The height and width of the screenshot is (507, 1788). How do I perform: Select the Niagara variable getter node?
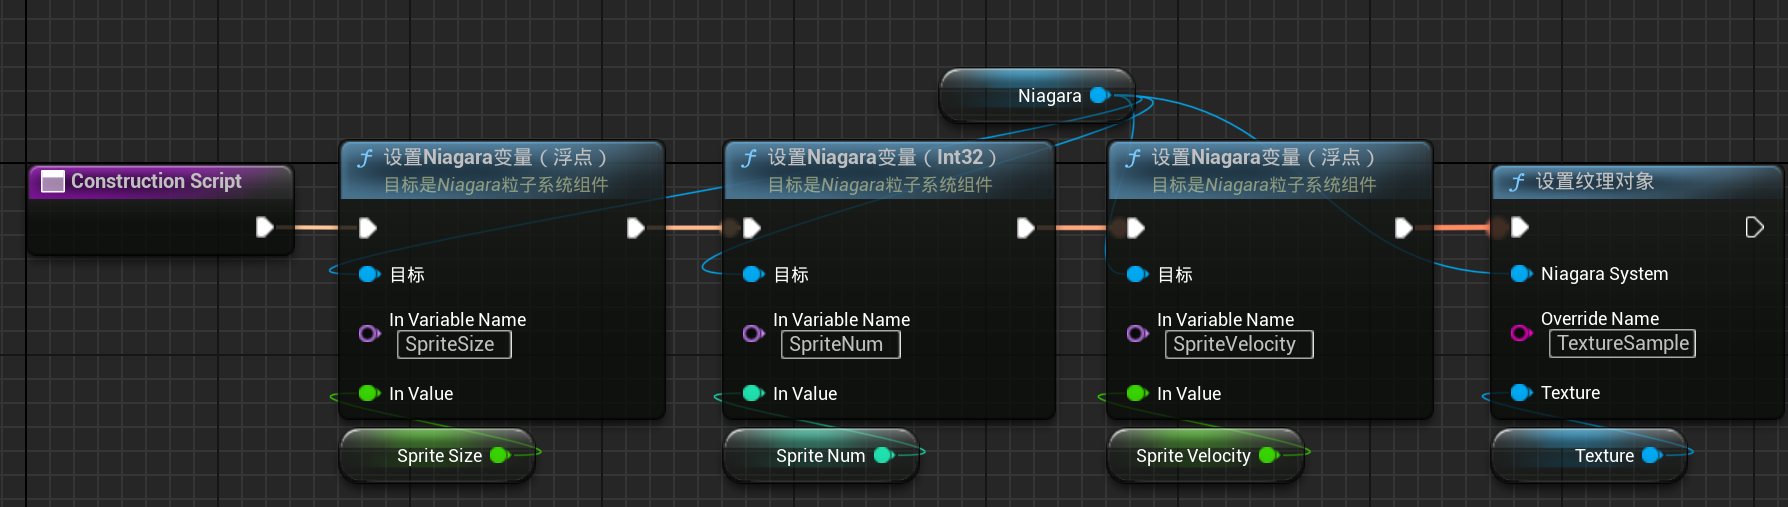point(1037,96)
